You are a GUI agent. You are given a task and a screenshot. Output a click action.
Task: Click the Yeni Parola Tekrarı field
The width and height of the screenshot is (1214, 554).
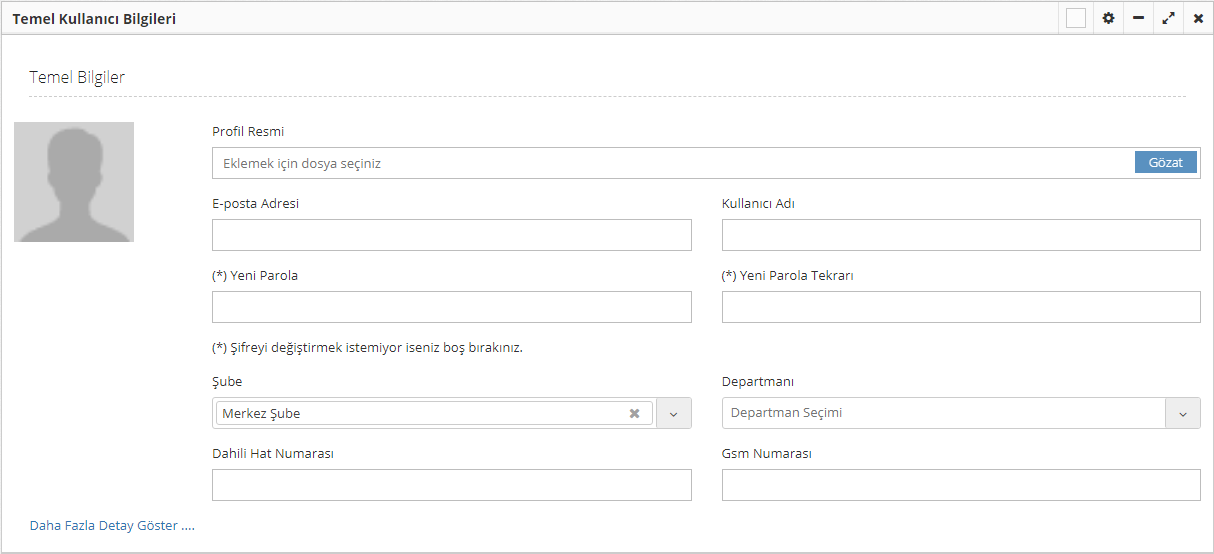[960, 307]
